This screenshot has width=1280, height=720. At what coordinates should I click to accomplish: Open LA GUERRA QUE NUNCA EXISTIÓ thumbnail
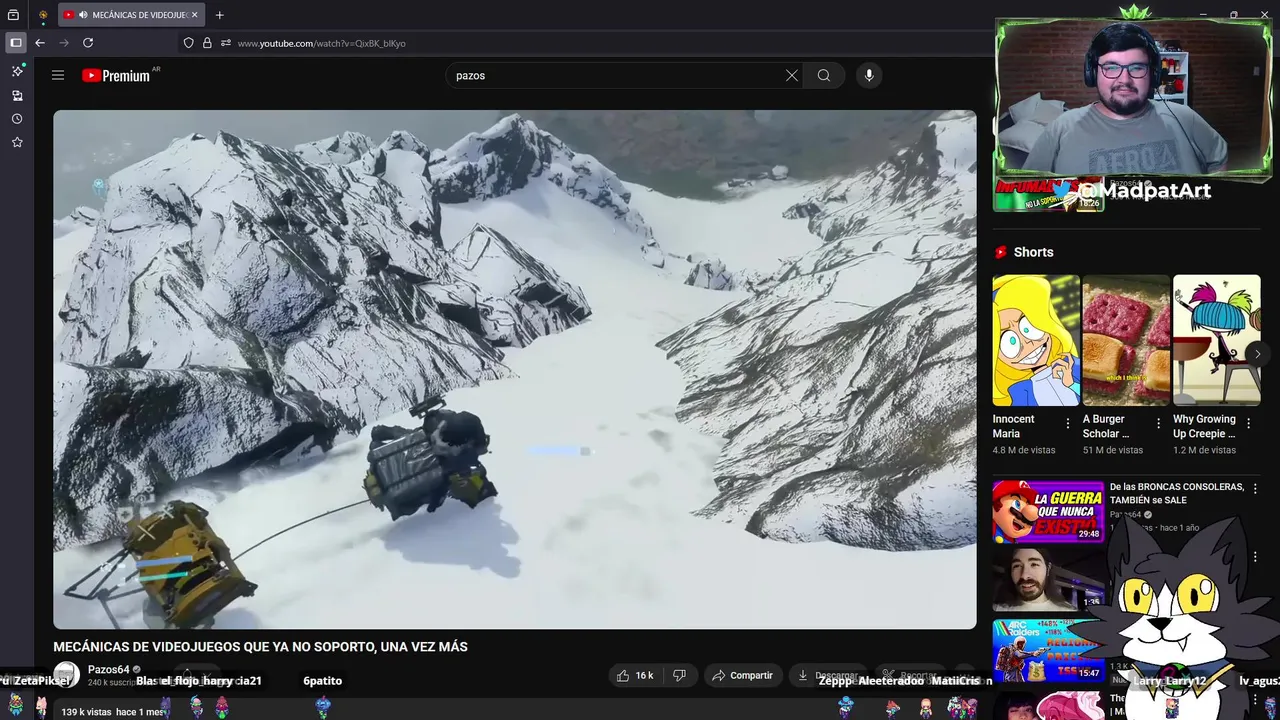pos(1048,512)
